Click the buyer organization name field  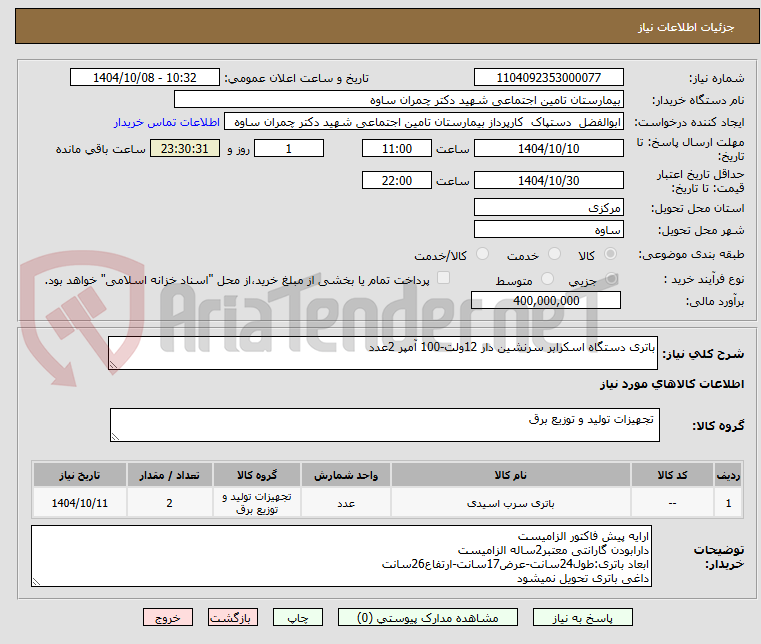pos(398,100)
